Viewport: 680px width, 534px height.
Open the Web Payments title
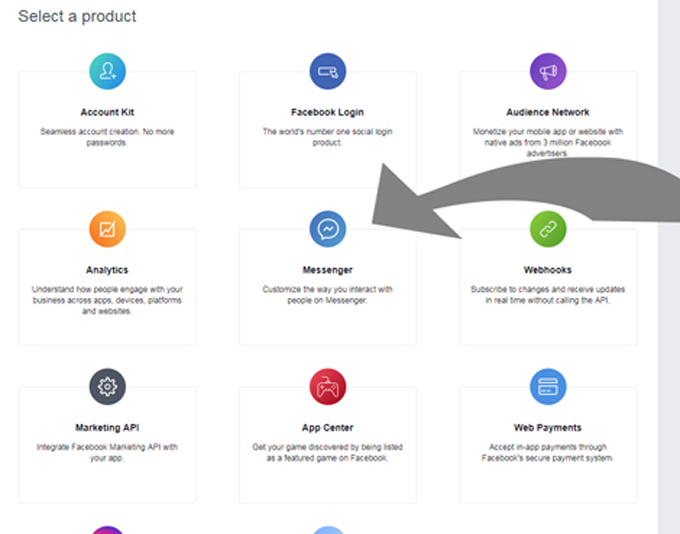(x=548, y=428)
